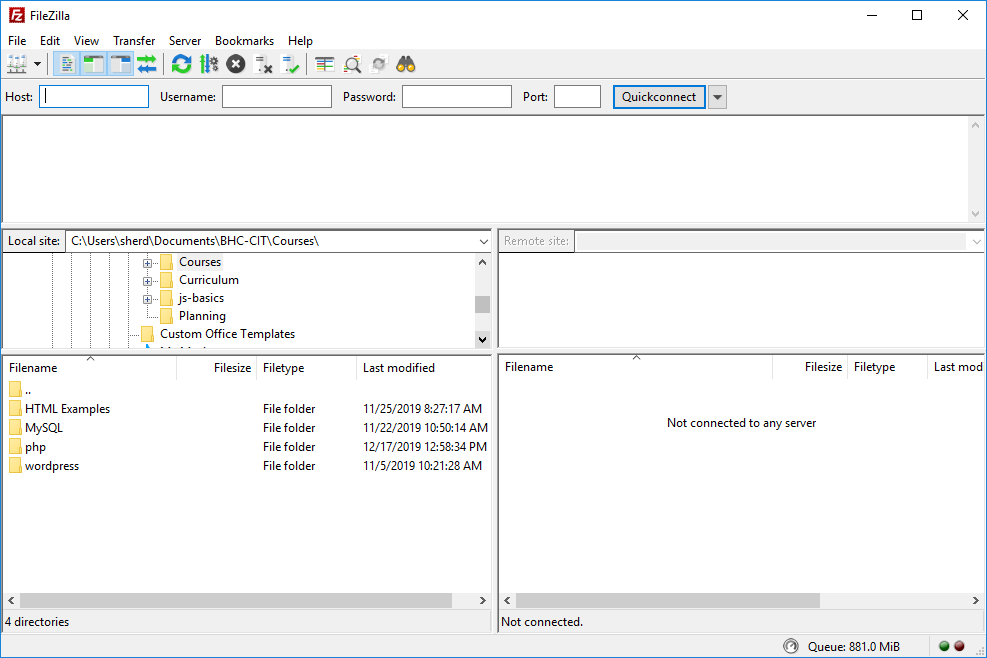Toggle the remote directory tree display
987x658 pixels.
click(120, 64)
